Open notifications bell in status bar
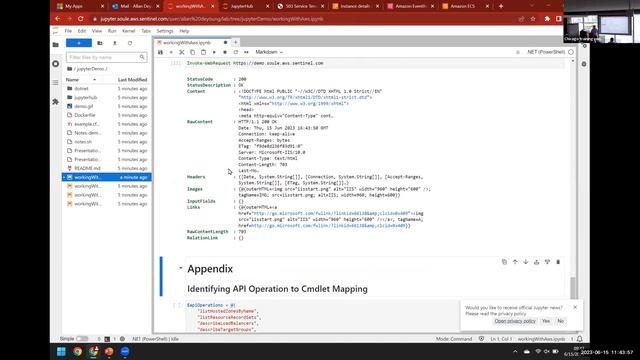 click(580, 339)
